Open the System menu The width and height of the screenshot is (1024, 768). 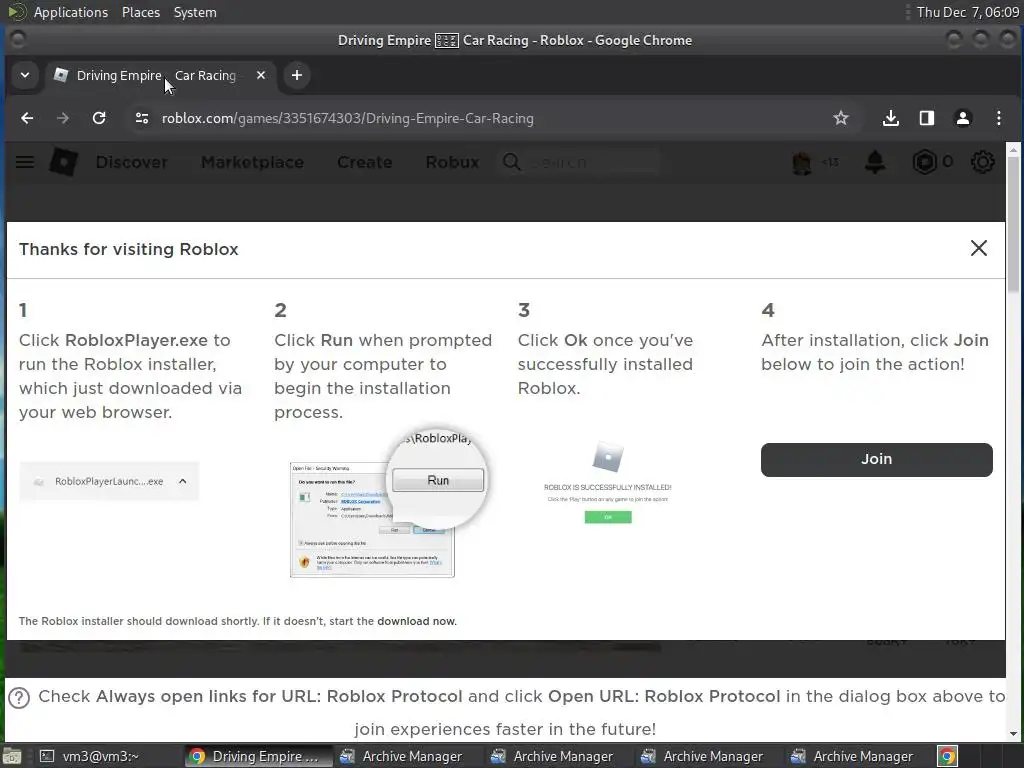[x=195, y=12]
